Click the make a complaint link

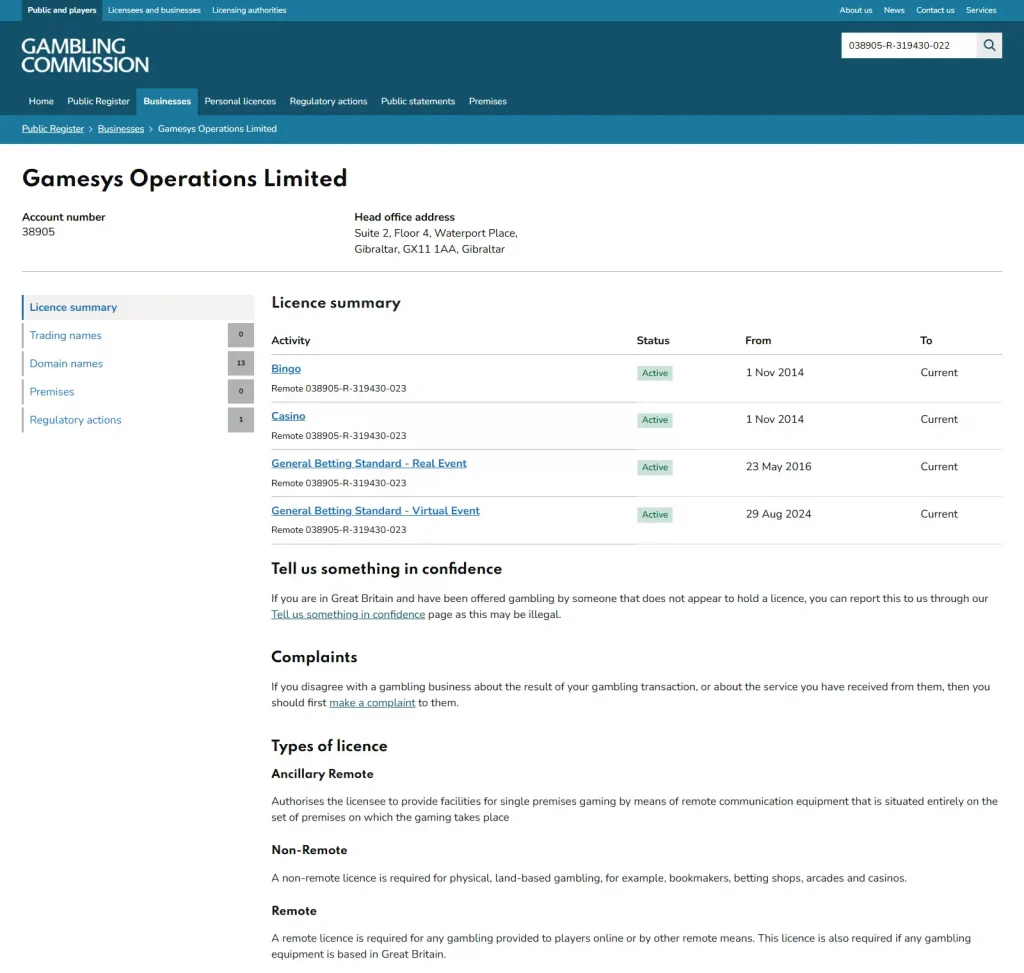372,703
